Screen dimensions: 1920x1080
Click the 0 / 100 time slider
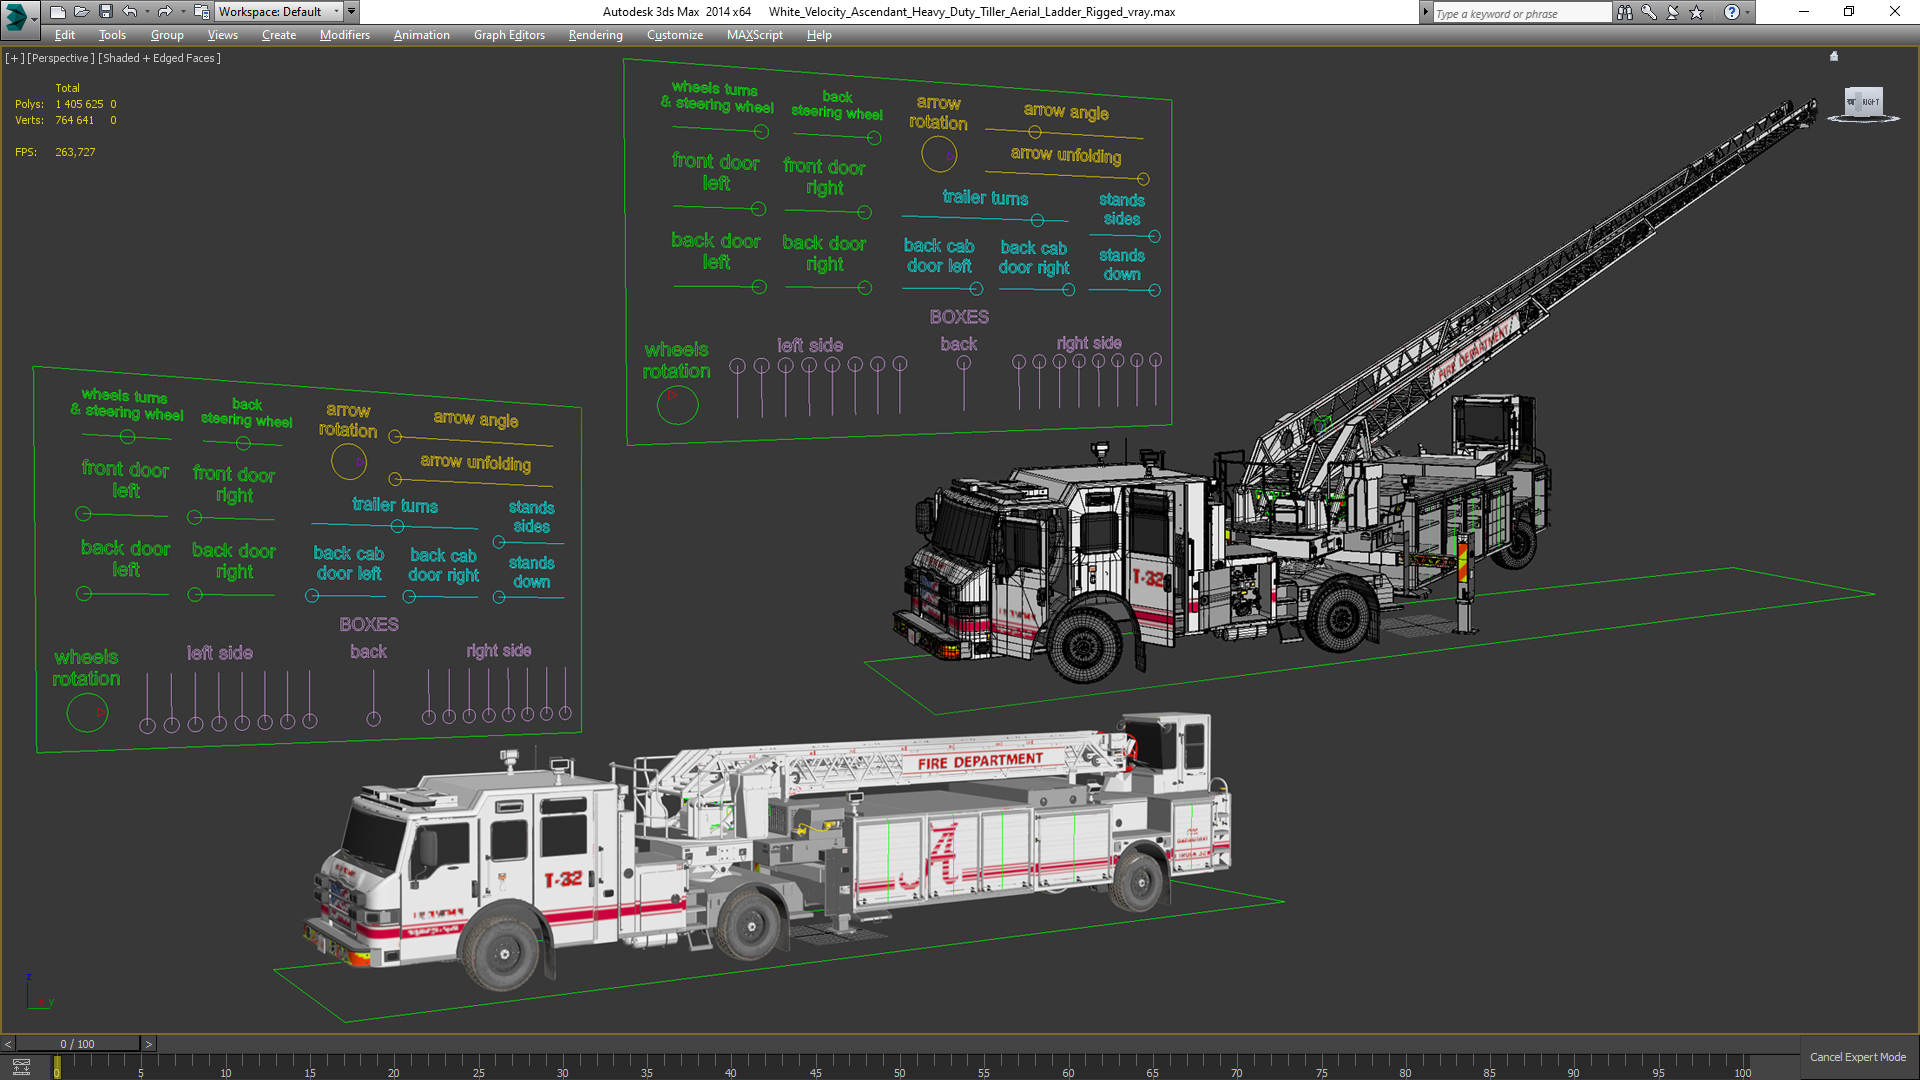click(x=78, y=1044)
